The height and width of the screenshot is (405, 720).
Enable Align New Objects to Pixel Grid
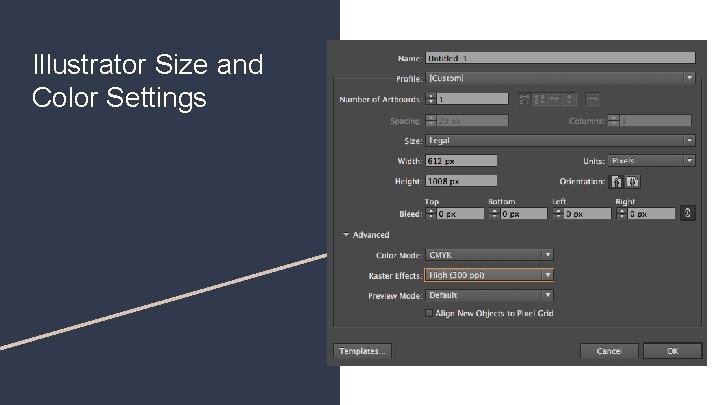(x=429, y=313)
